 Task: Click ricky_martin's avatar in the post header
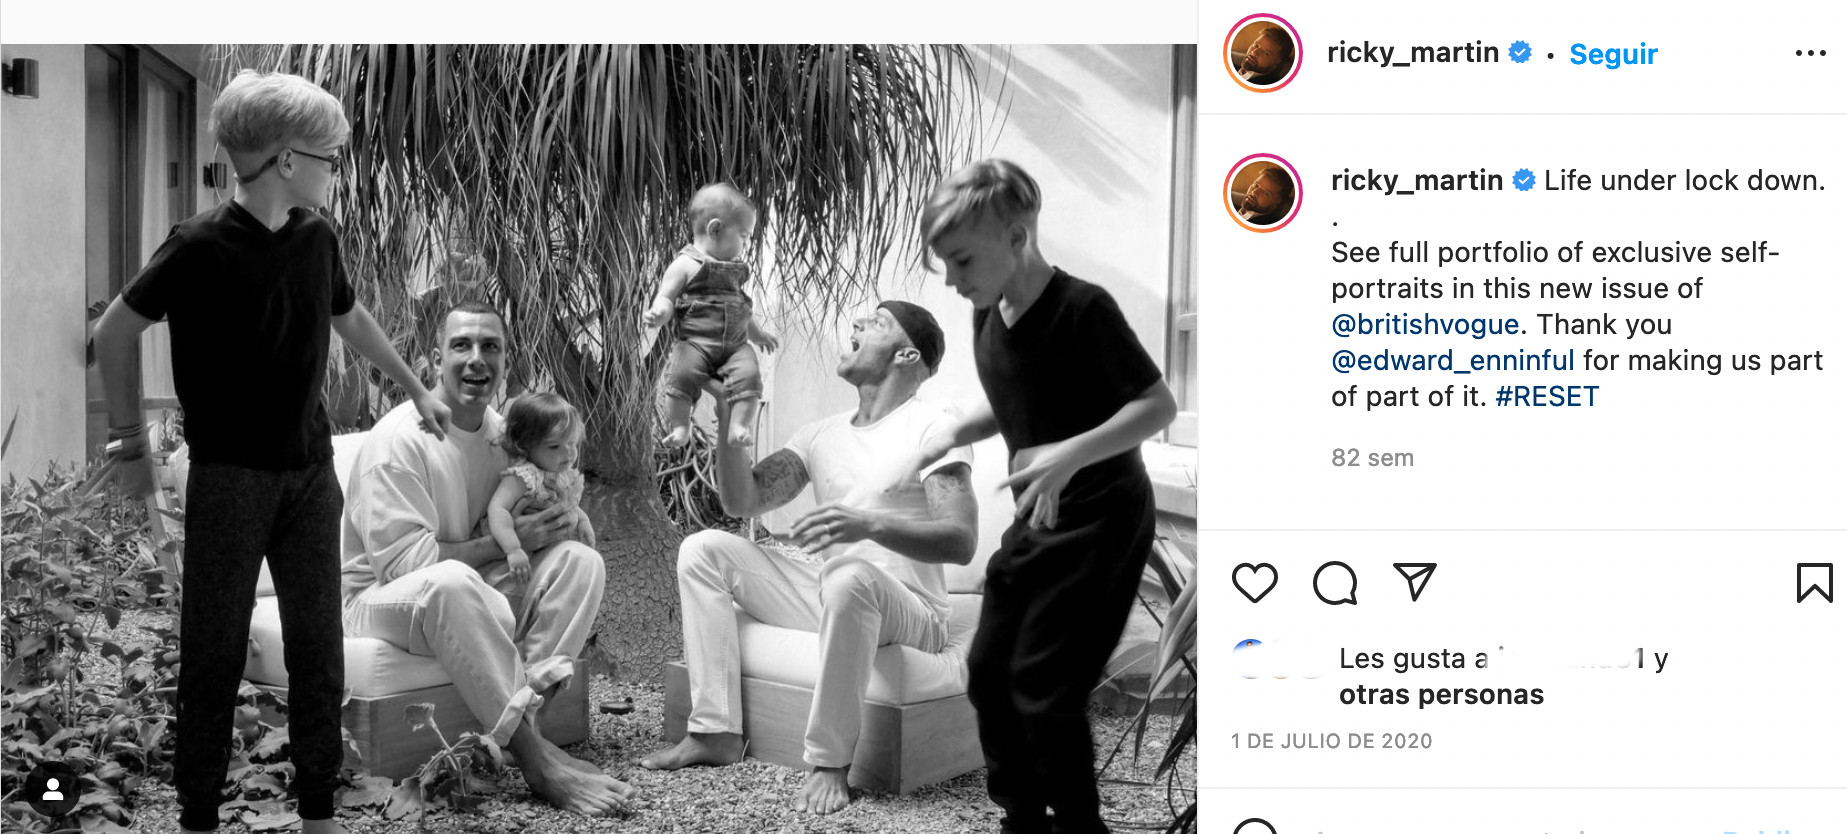coord(1262,53)
